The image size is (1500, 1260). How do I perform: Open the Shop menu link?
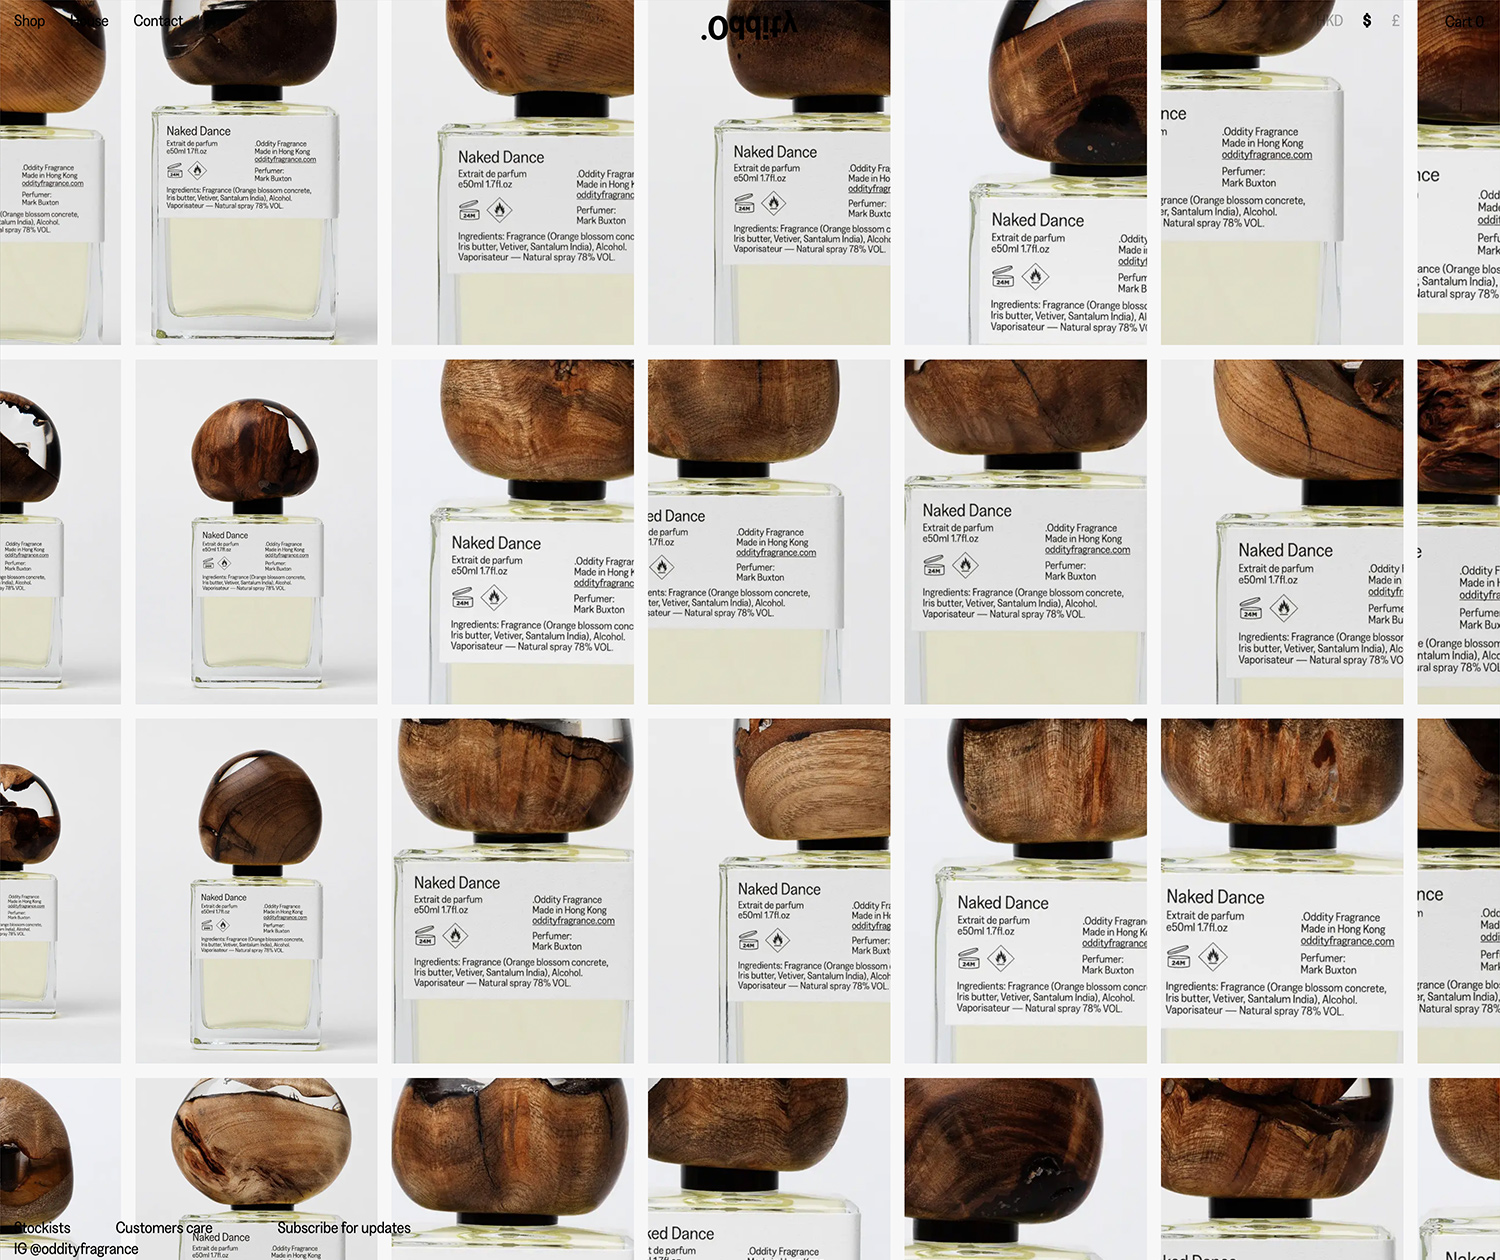tap(29, 20)
